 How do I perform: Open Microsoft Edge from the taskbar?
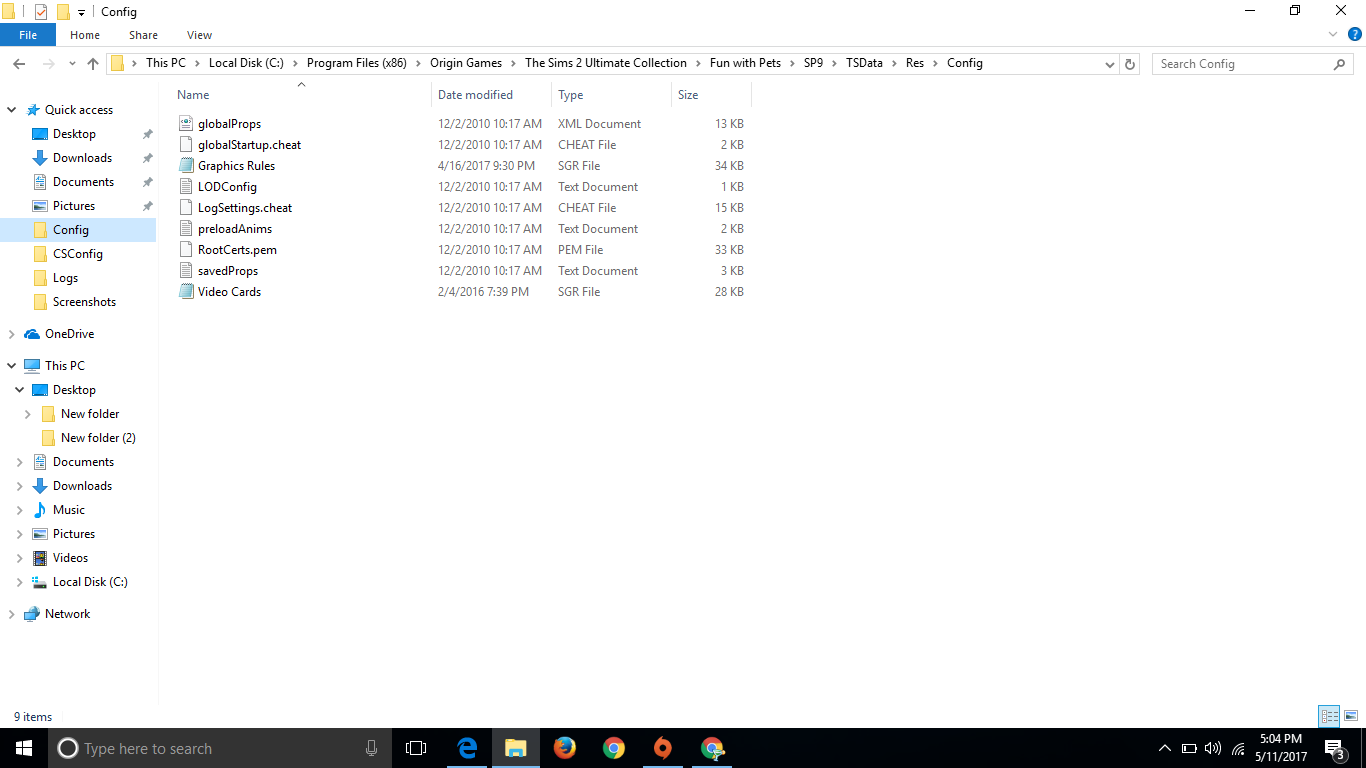(467, 748)
